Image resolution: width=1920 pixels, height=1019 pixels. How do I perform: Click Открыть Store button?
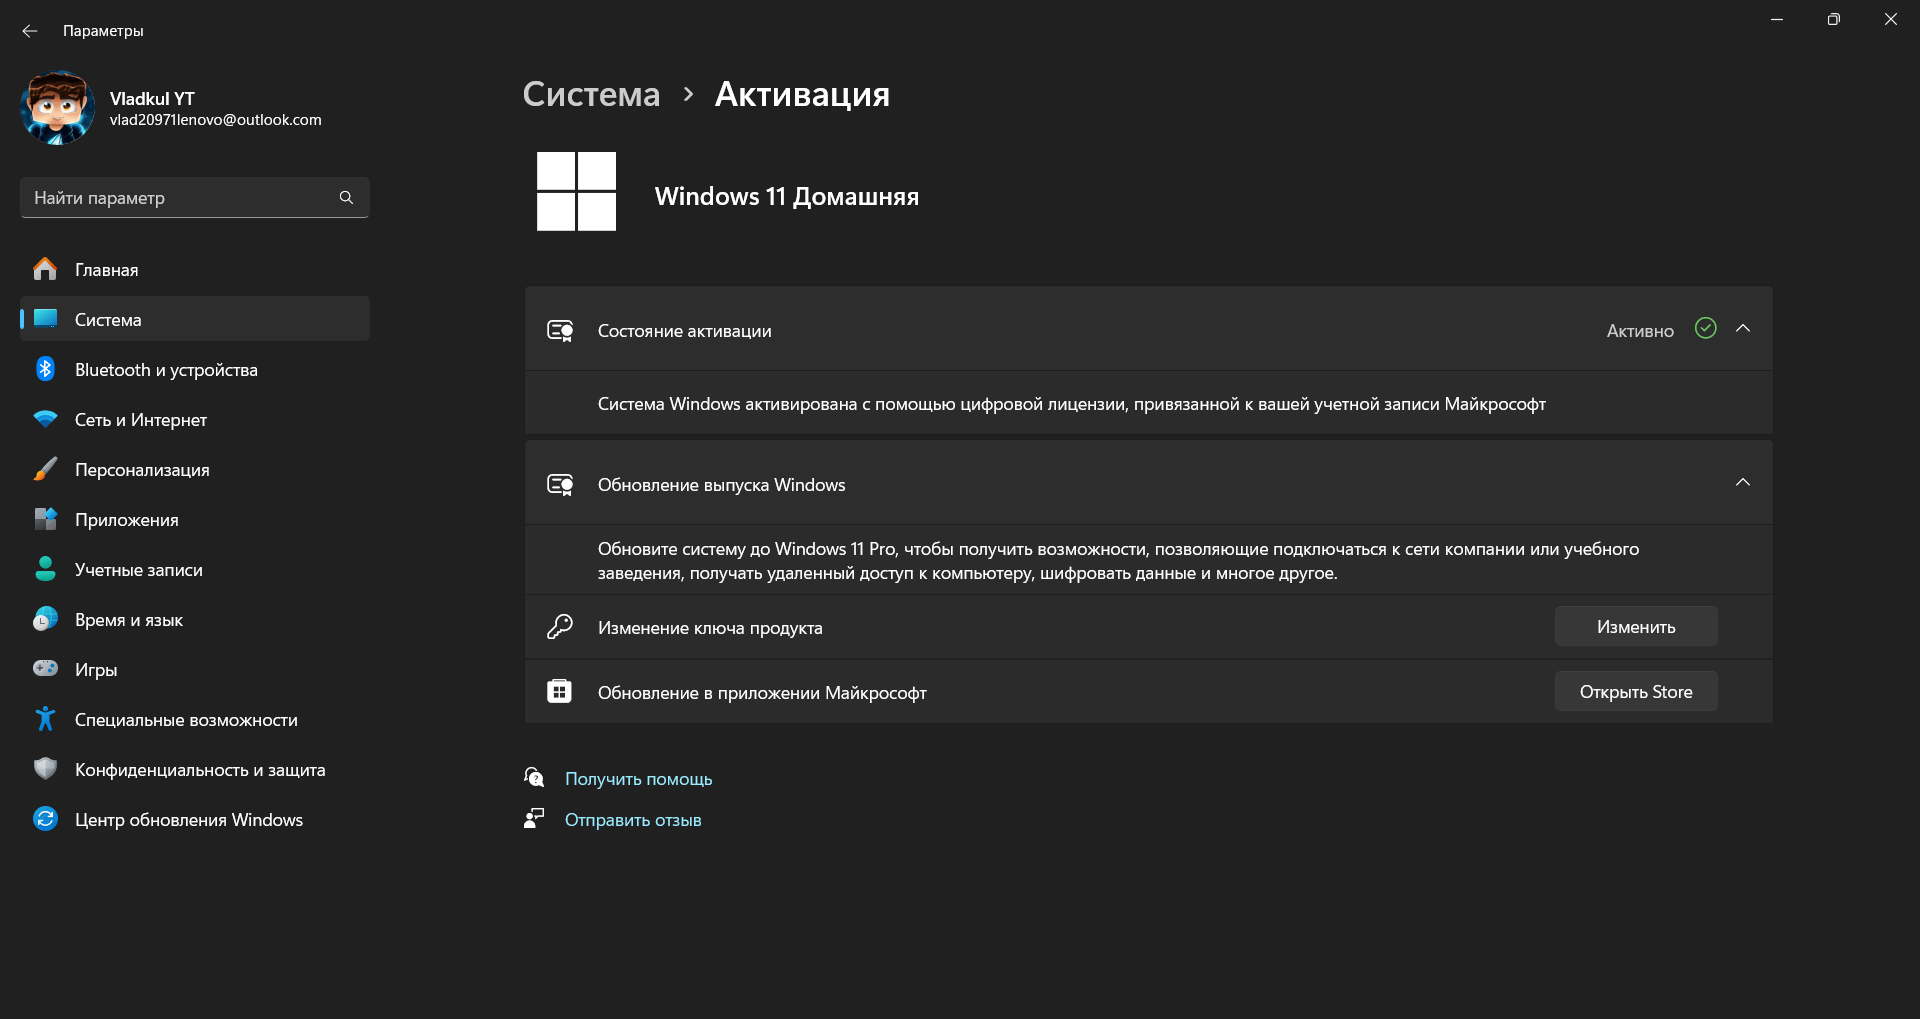point(1636,691)
